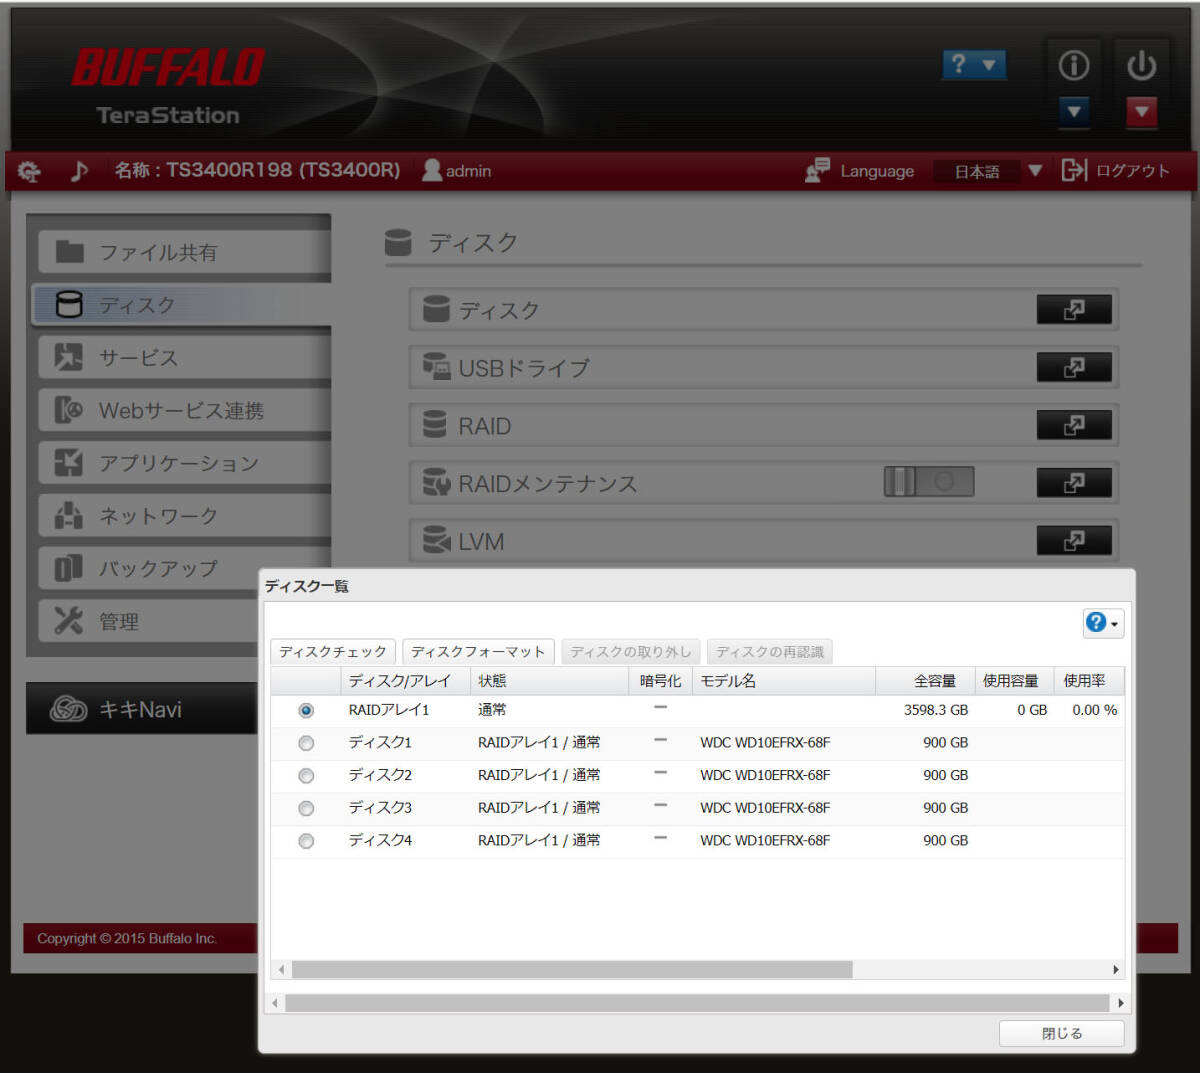The height and width of the screenshot is (1073, 1200).
Task: Click the USBドライブ drive icon
Action: [x=436, y=367]
